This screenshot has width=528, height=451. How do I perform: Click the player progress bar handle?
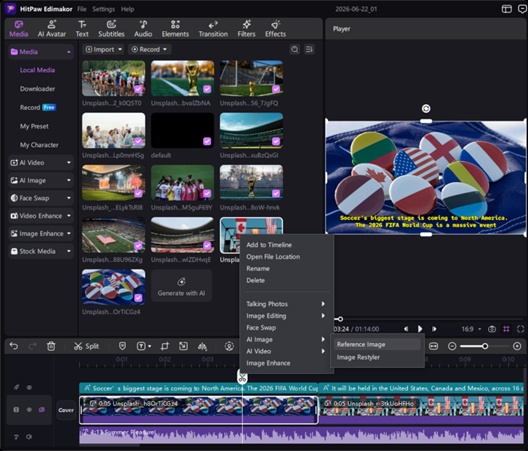340,319
